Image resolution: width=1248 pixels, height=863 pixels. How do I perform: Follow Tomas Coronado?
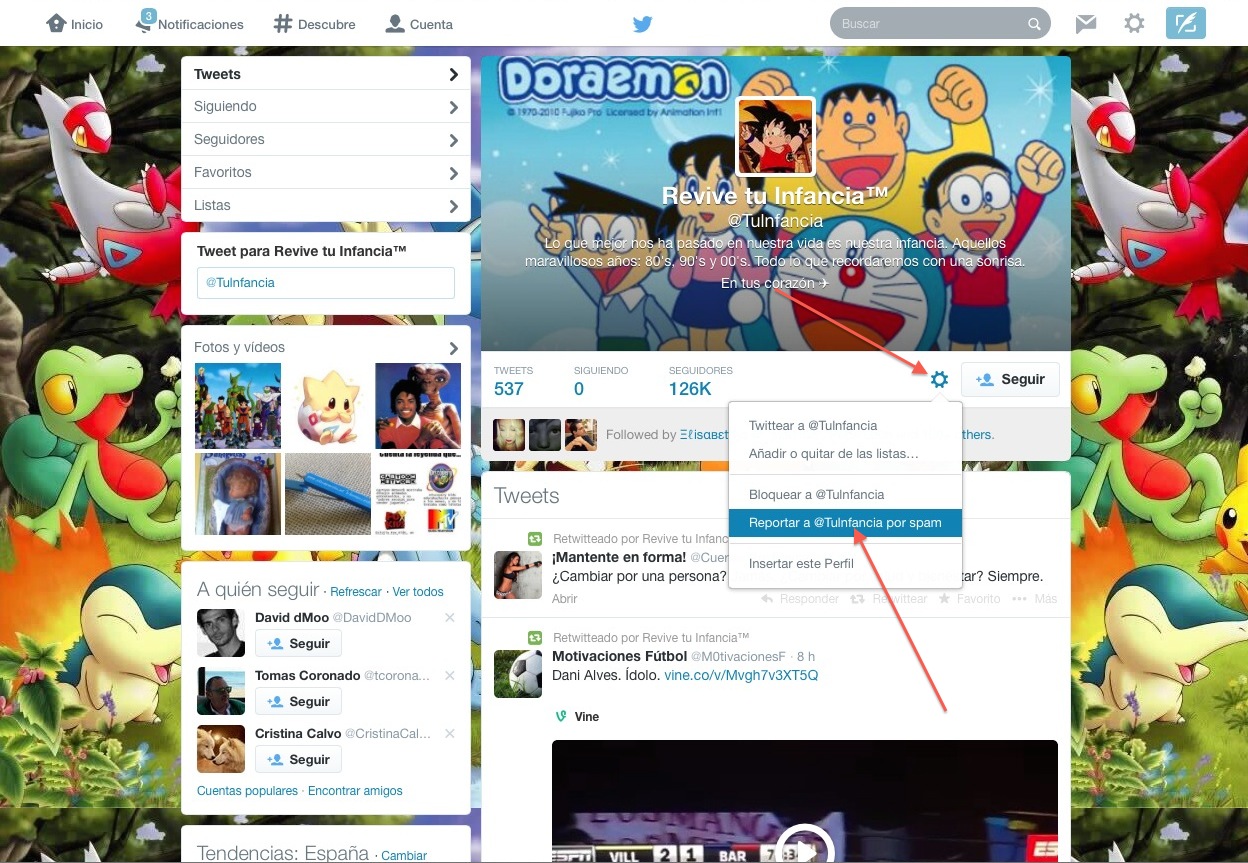coord(298,702)
